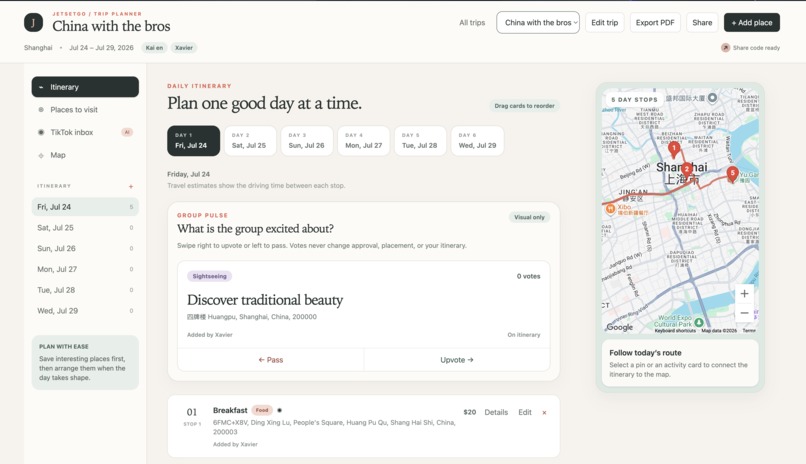Remove the Breakfast stop with the x icon

pos(544,413)
